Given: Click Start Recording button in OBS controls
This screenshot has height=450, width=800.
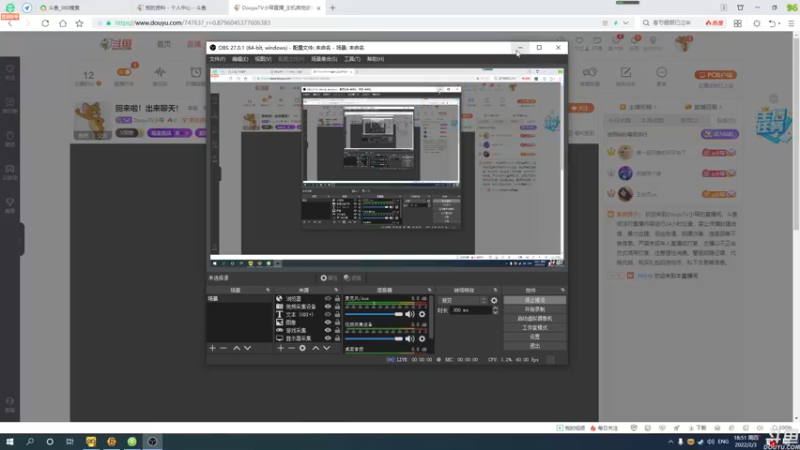Looking at the screenshot, I should tap(535, 309).
